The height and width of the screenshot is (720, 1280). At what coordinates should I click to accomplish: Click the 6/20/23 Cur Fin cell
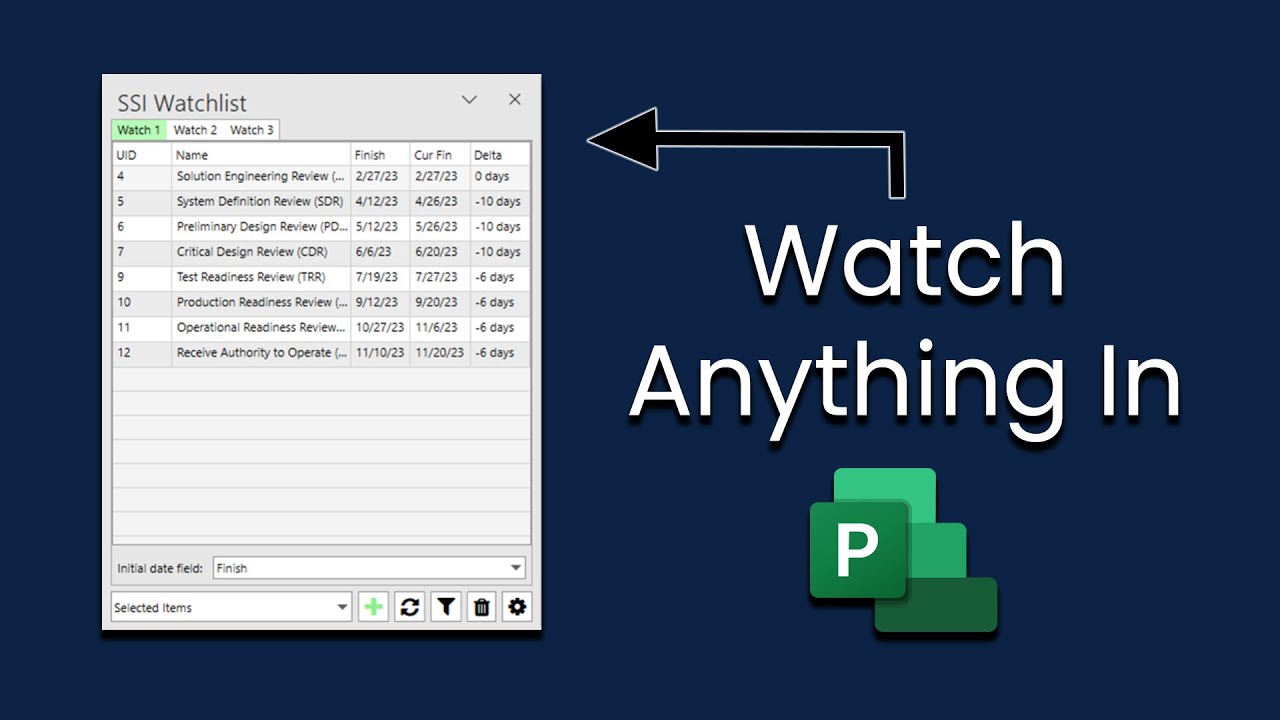click(x=440, y=252)
